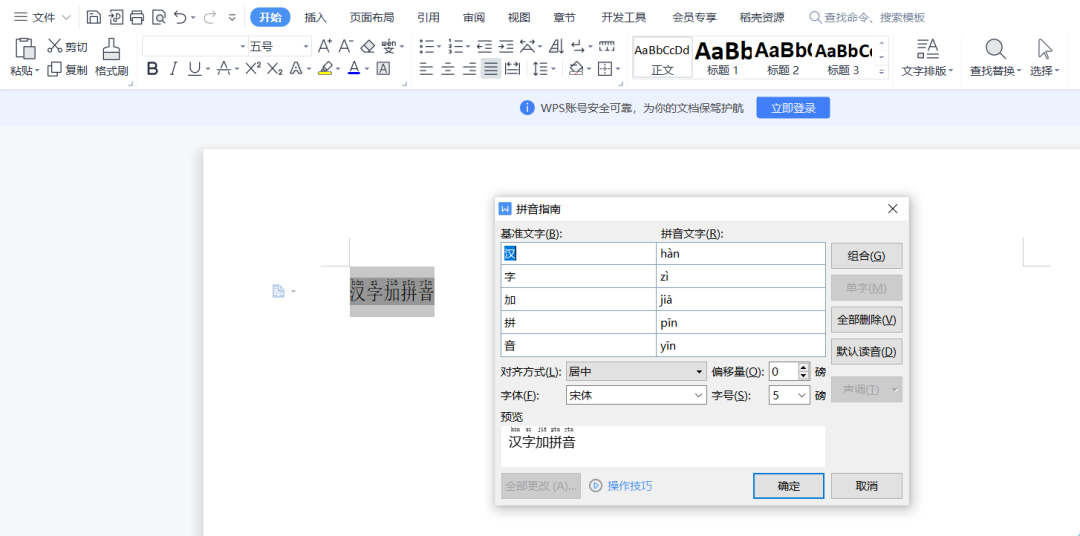The image size is (1080, 536).
Task: Click the Increase indent icon
Action: point(506,47)
